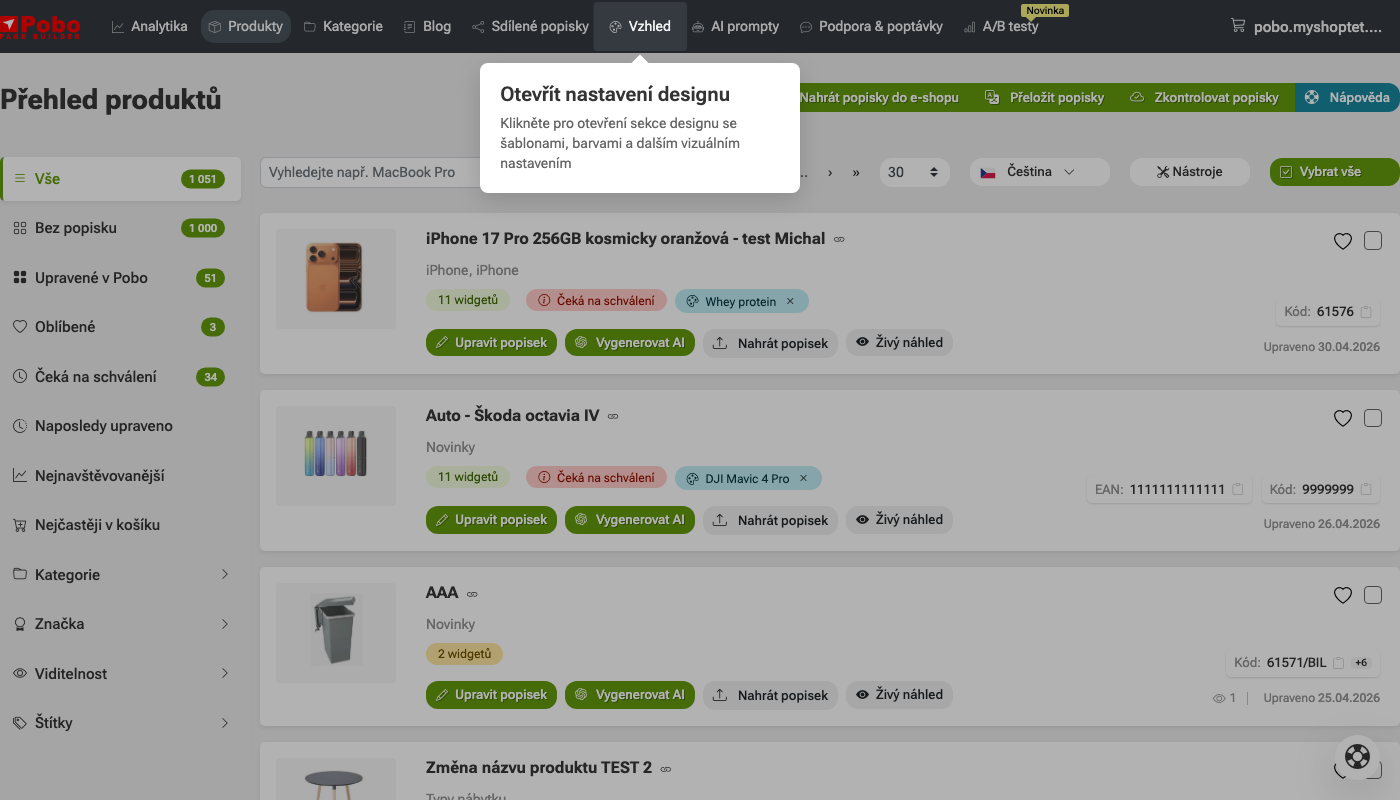Image resolution: width=1400 pixels, height=800 pixels.
Task: Click link icon next to AAA title
Action: 472,593
